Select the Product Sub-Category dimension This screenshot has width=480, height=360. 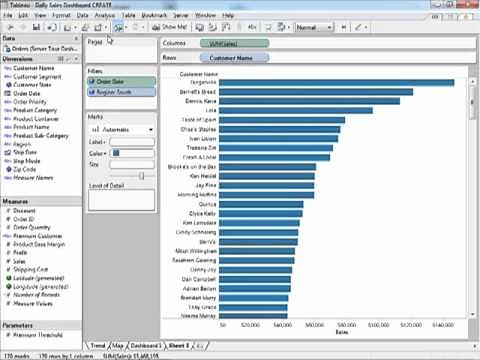pos(41,136)
